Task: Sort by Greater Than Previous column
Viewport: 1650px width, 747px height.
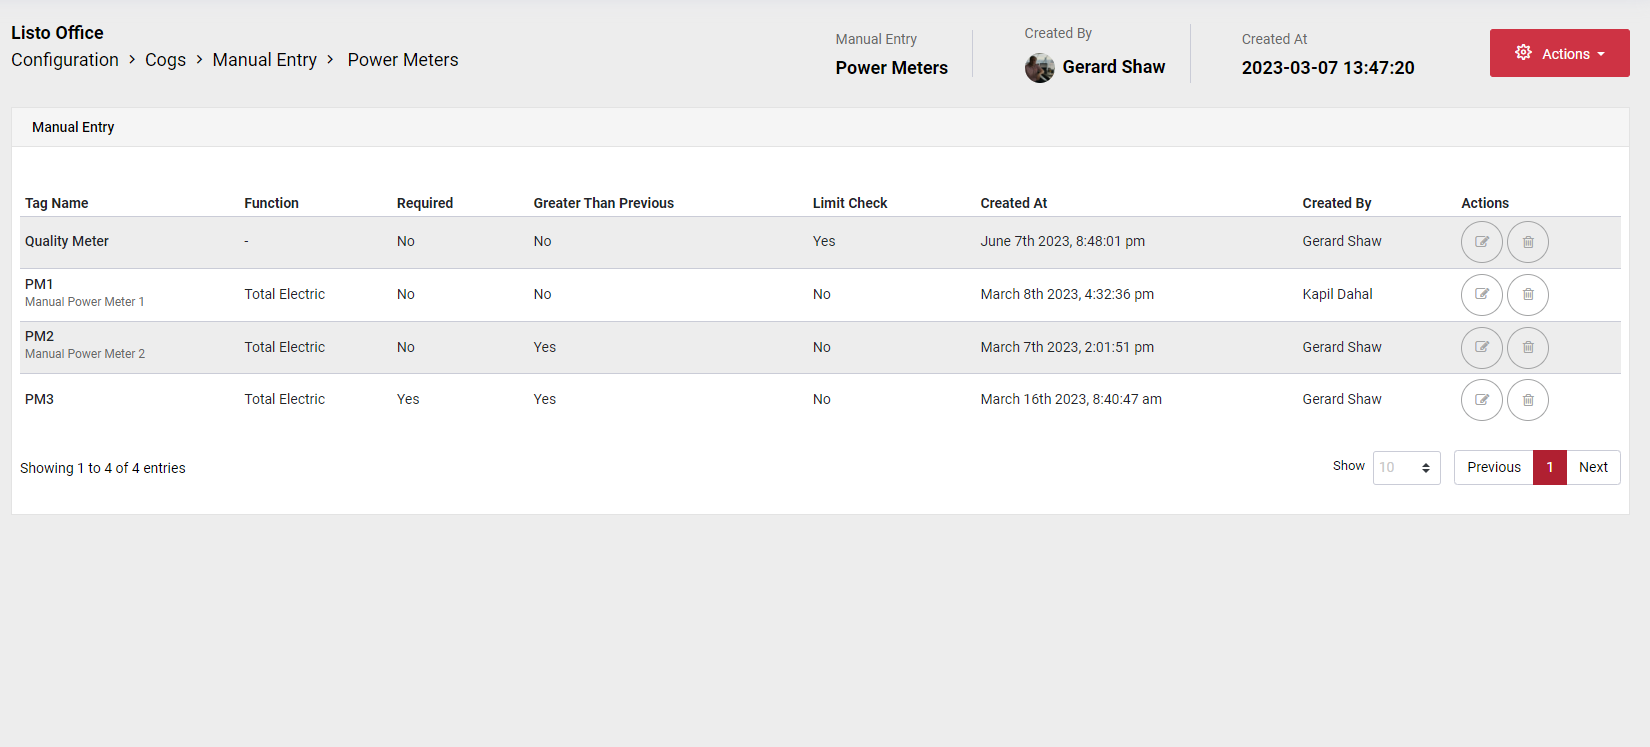Action: click(603, 203)
